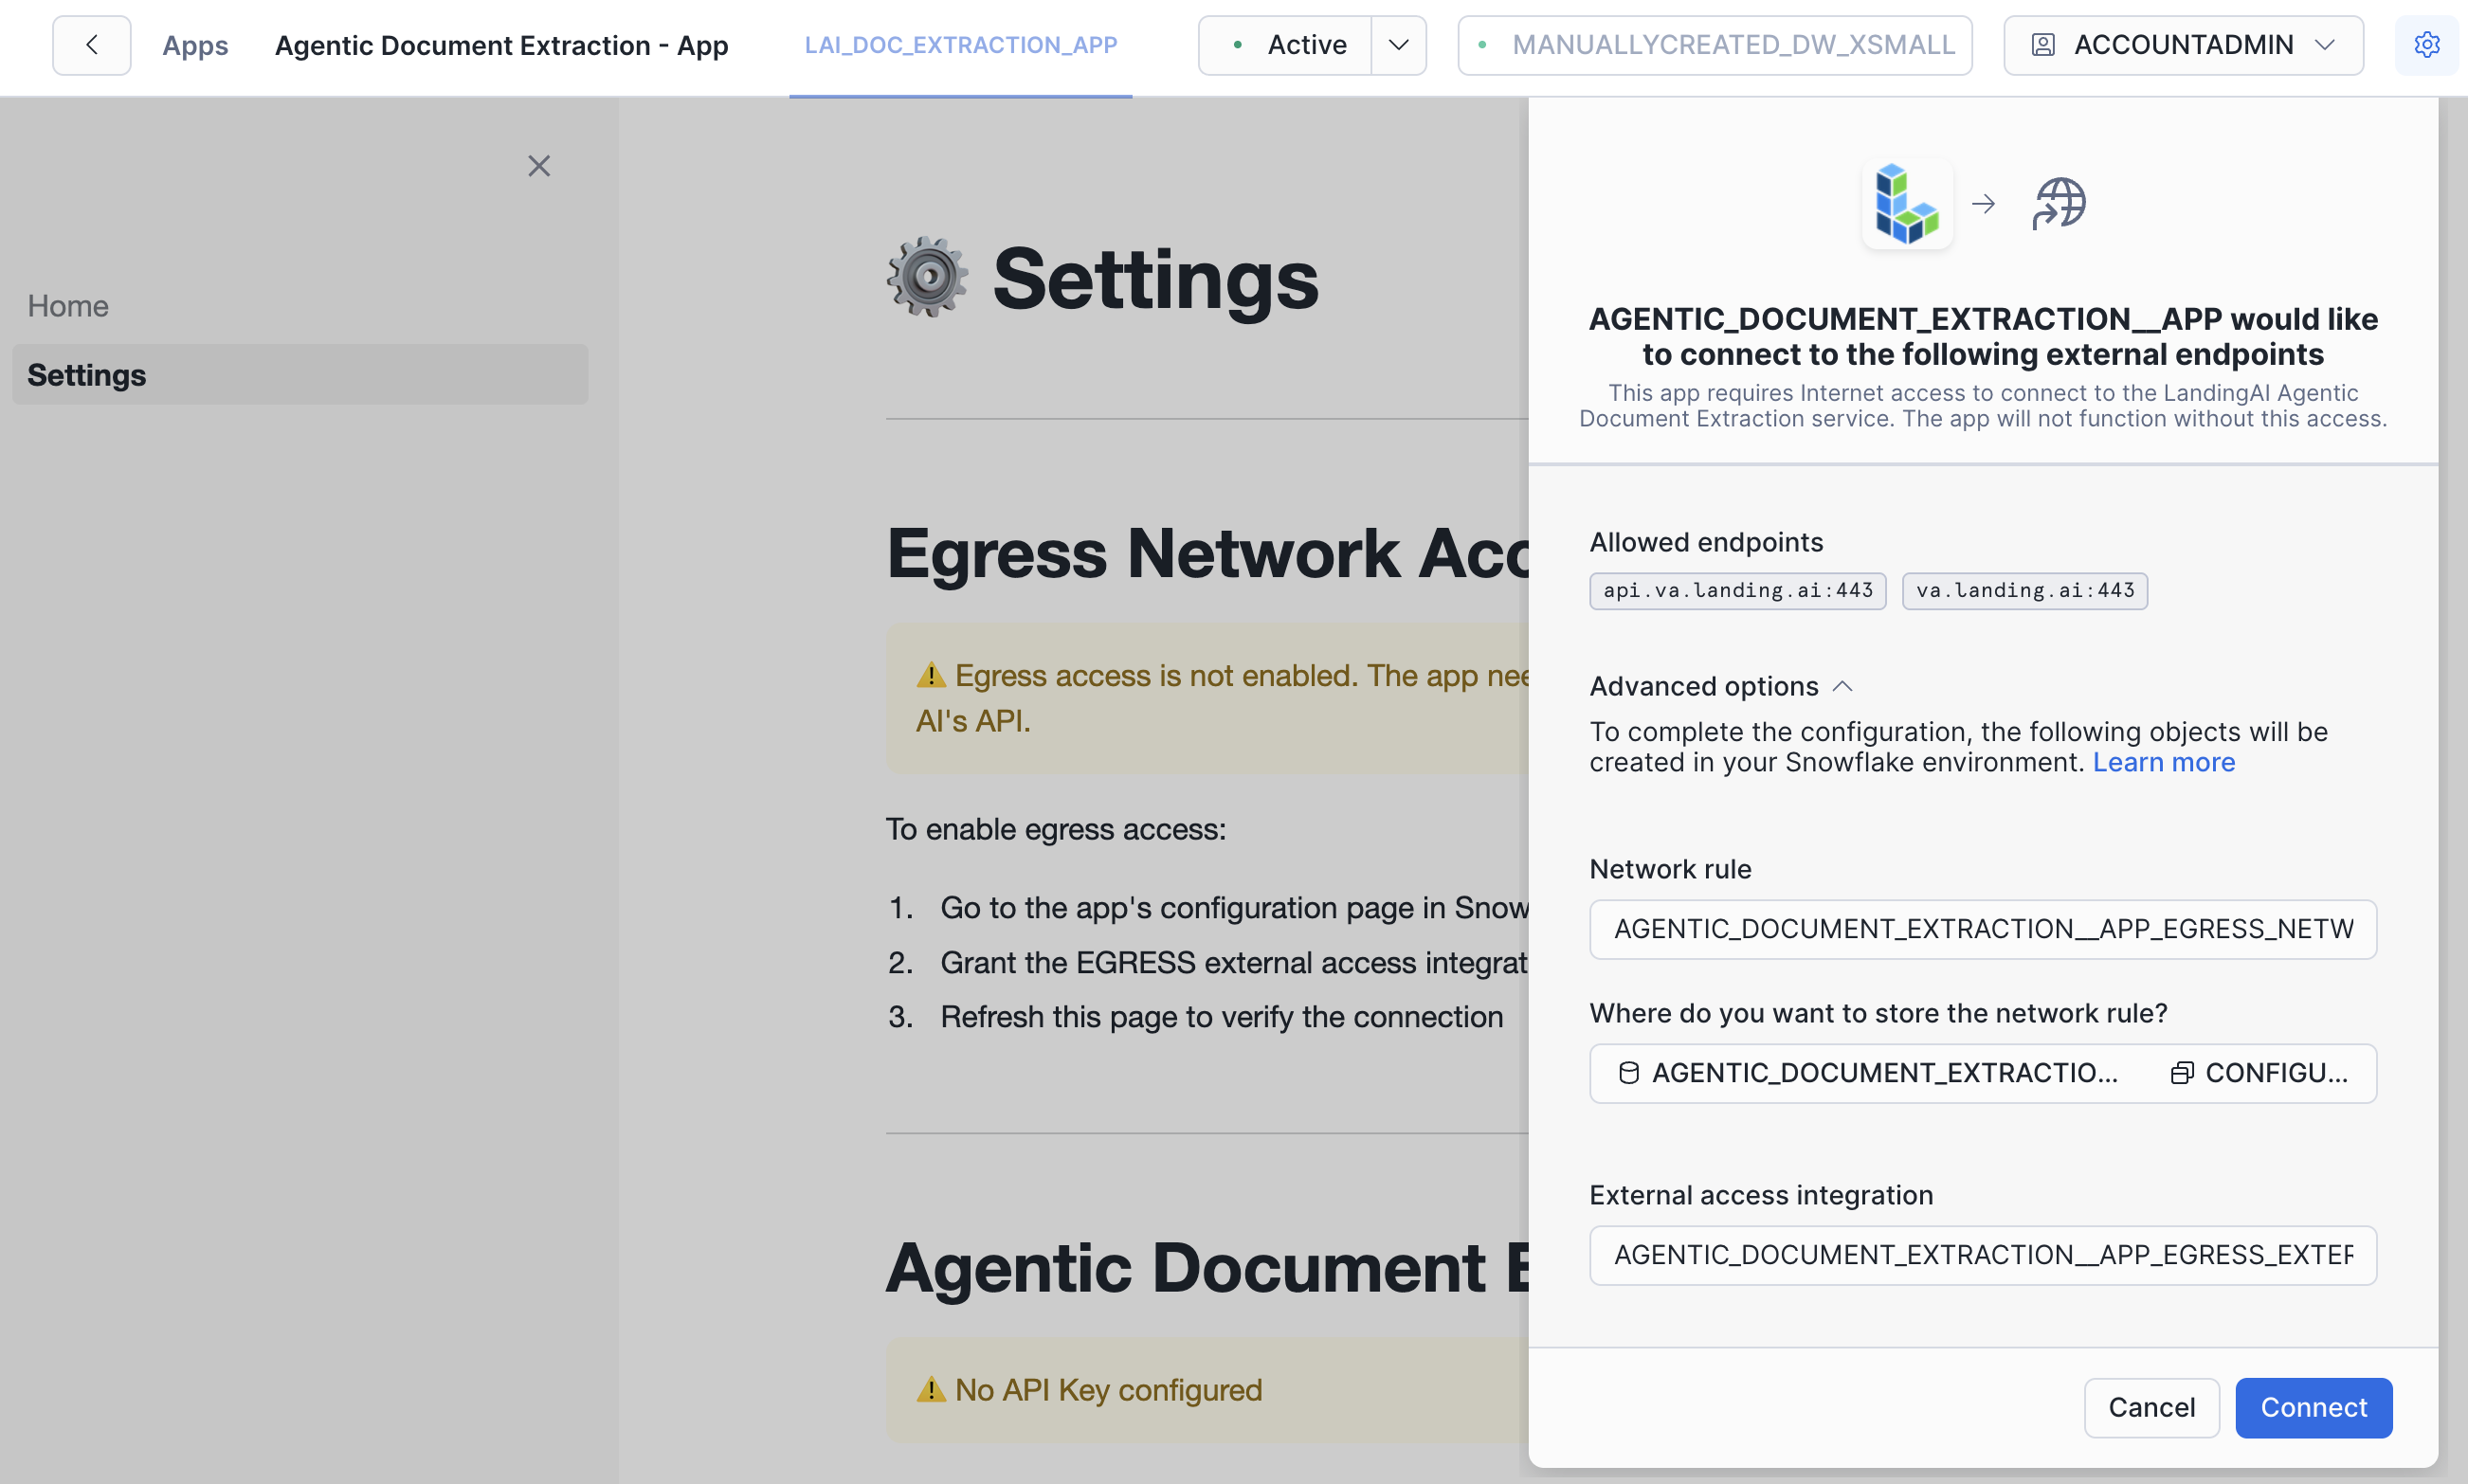Viewport: 2468px width, 1484px height.
Task: Navigate back using the back arrow icon
Action: pos(91,44)
